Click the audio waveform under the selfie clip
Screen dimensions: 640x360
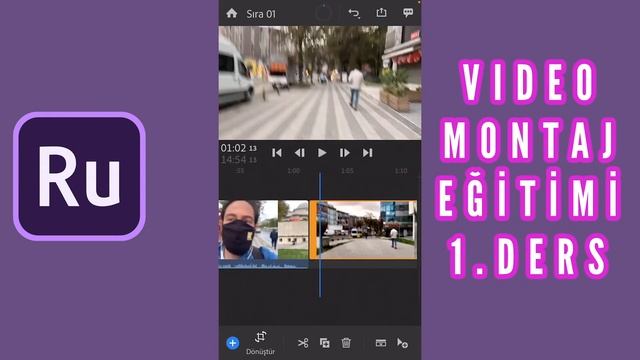(263, 265)
